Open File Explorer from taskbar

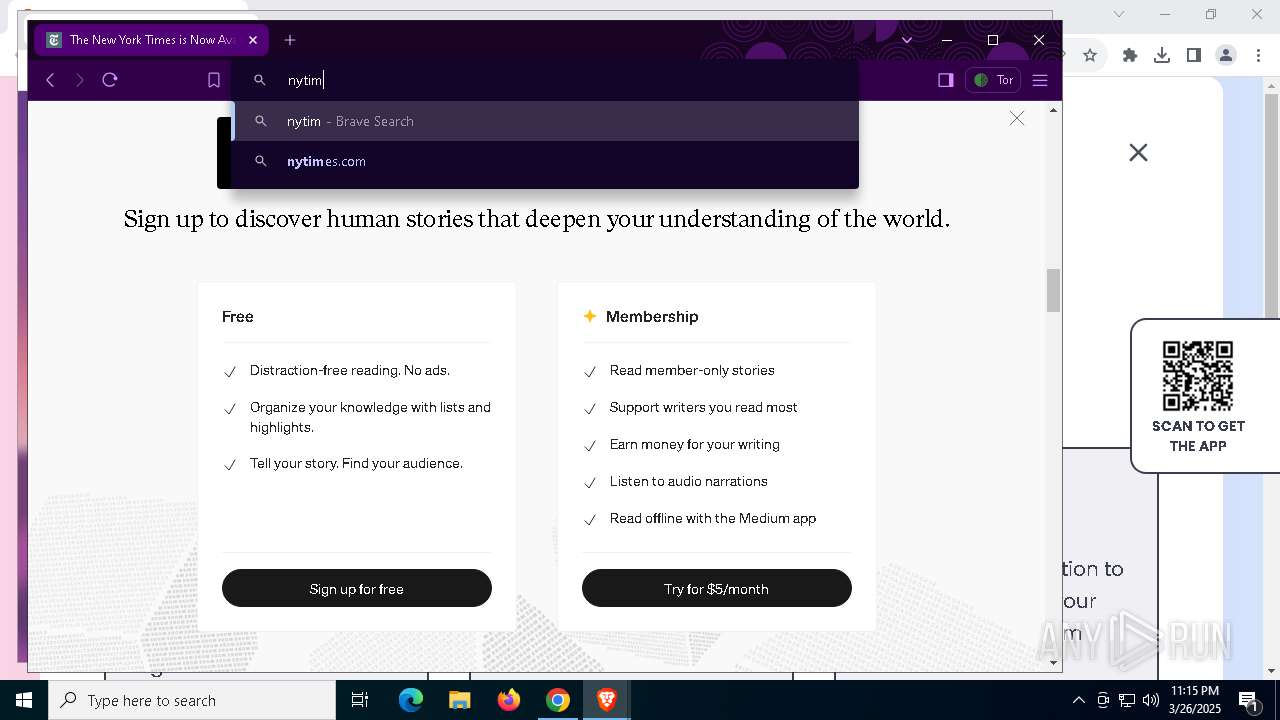[x=459, y=700]
